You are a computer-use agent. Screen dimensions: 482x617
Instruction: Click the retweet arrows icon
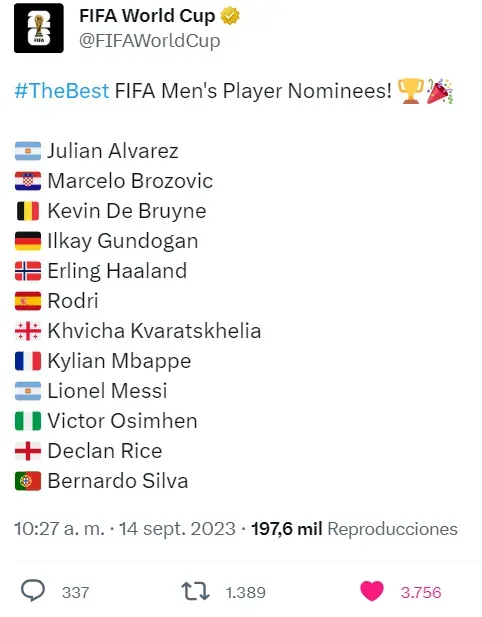pyautogui.click(x=195, y=591)
